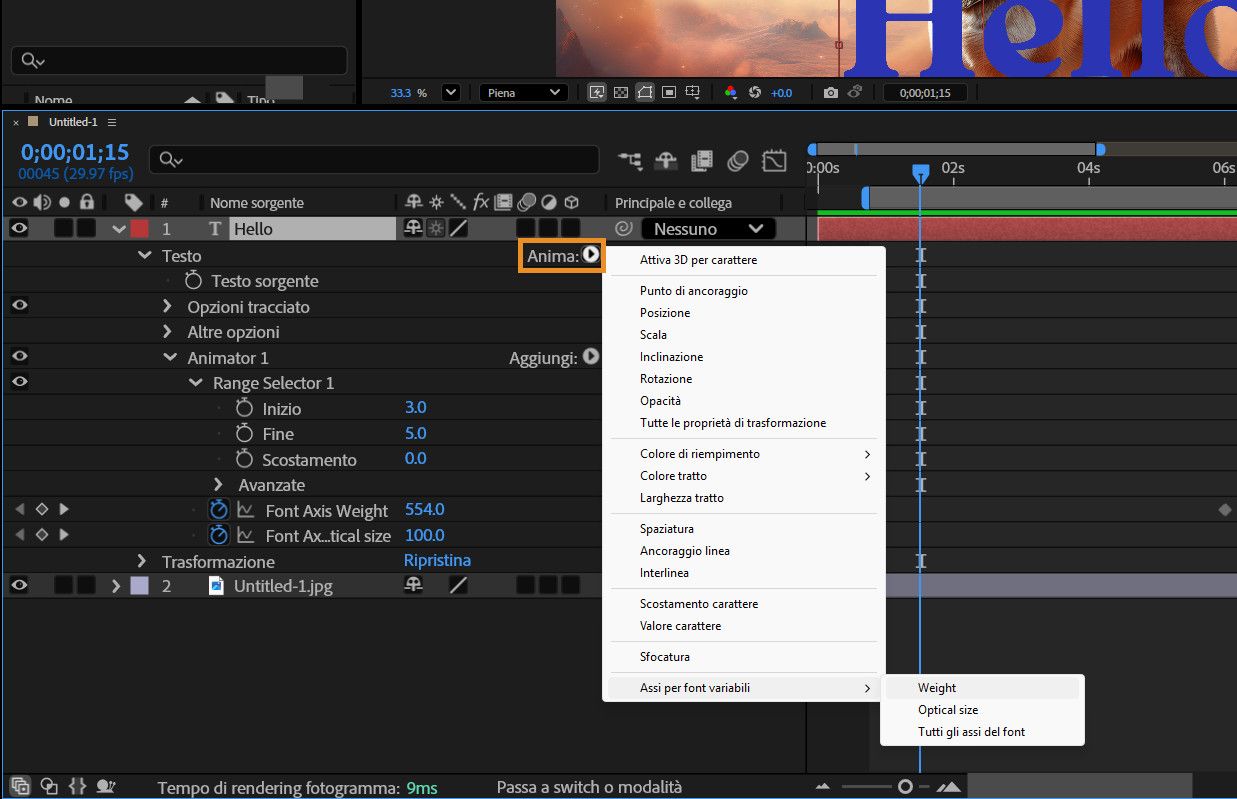Screen dimensions: 1237x799
Task: Toggle continuous rasterize switch on Hello layer
Action: tap(436, 228)
